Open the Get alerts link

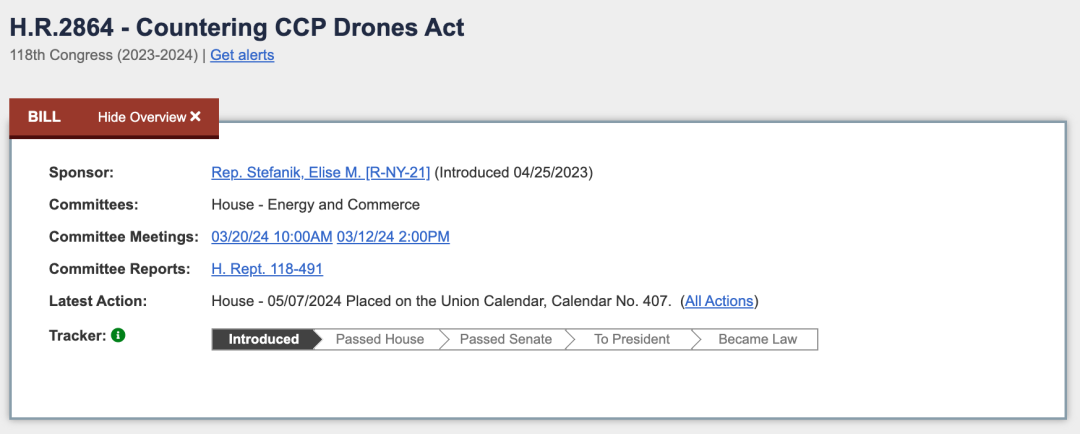[x=242, y=55]
